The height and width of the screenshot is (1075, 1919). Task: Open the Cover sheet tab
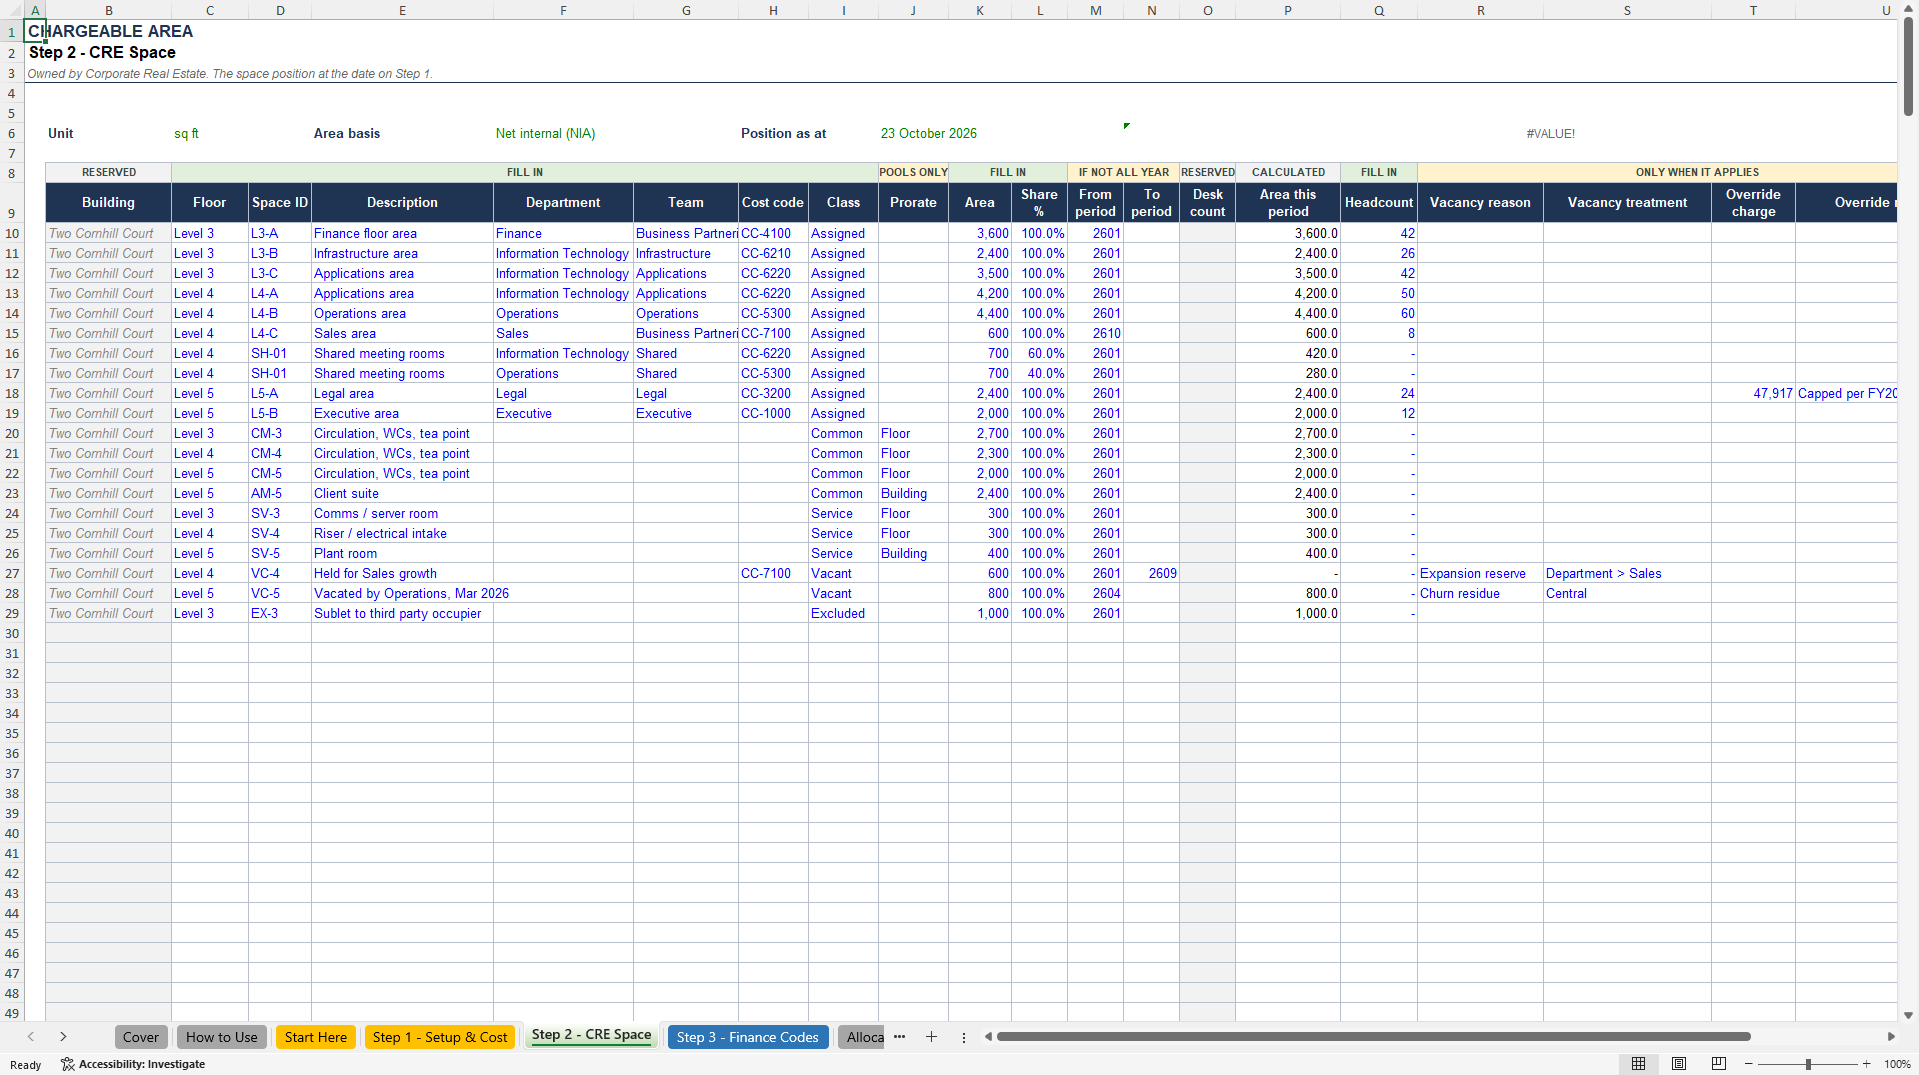(141, 1037)
